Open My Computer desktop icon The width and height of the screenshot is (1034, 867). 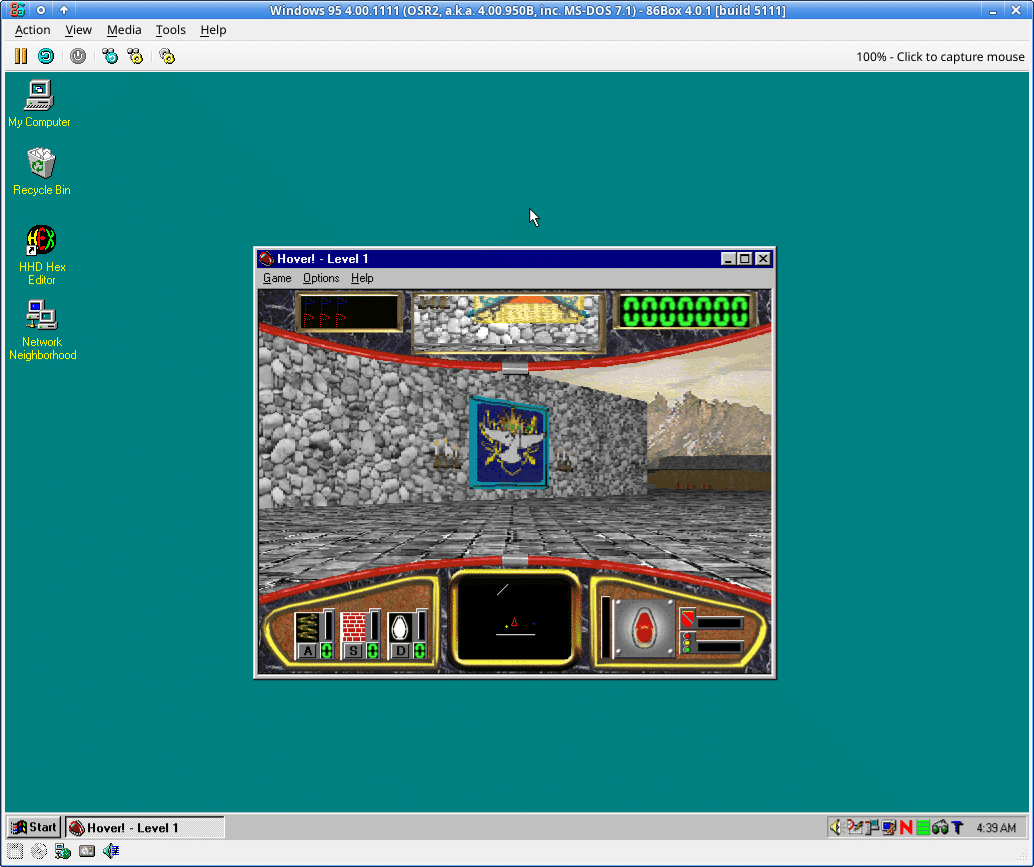39,104
